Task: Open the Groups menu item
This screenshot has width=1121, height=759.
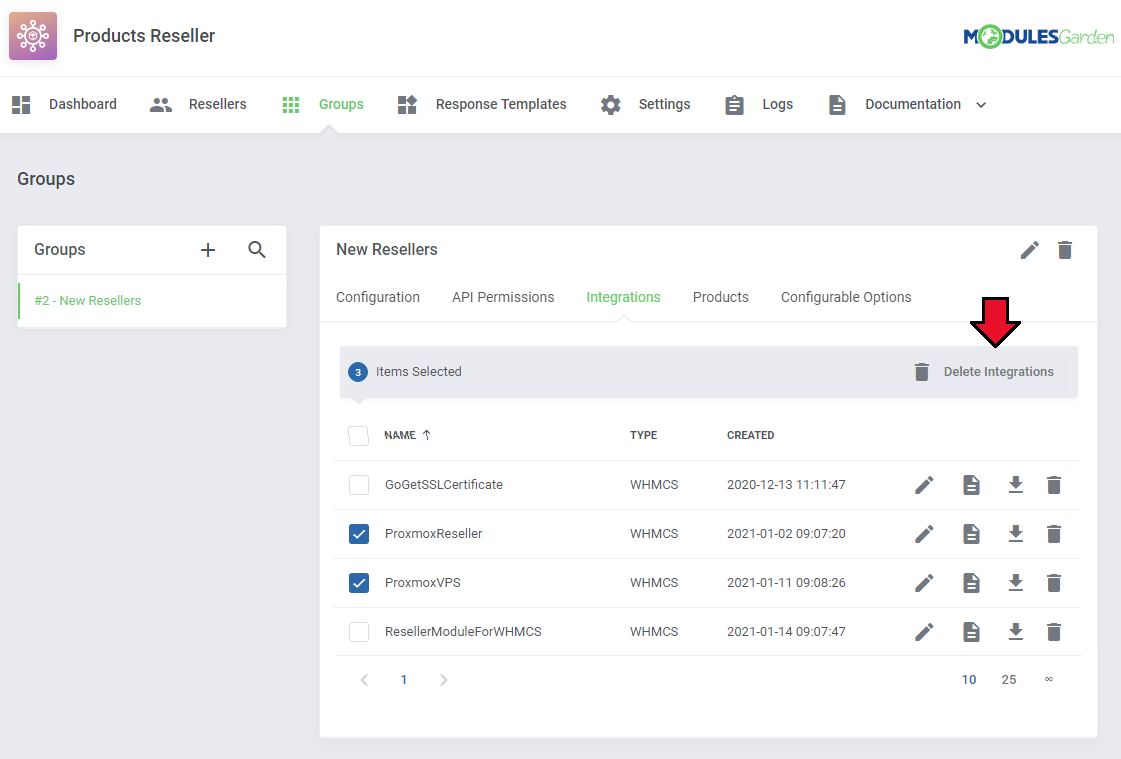Action: coord(322,104)
